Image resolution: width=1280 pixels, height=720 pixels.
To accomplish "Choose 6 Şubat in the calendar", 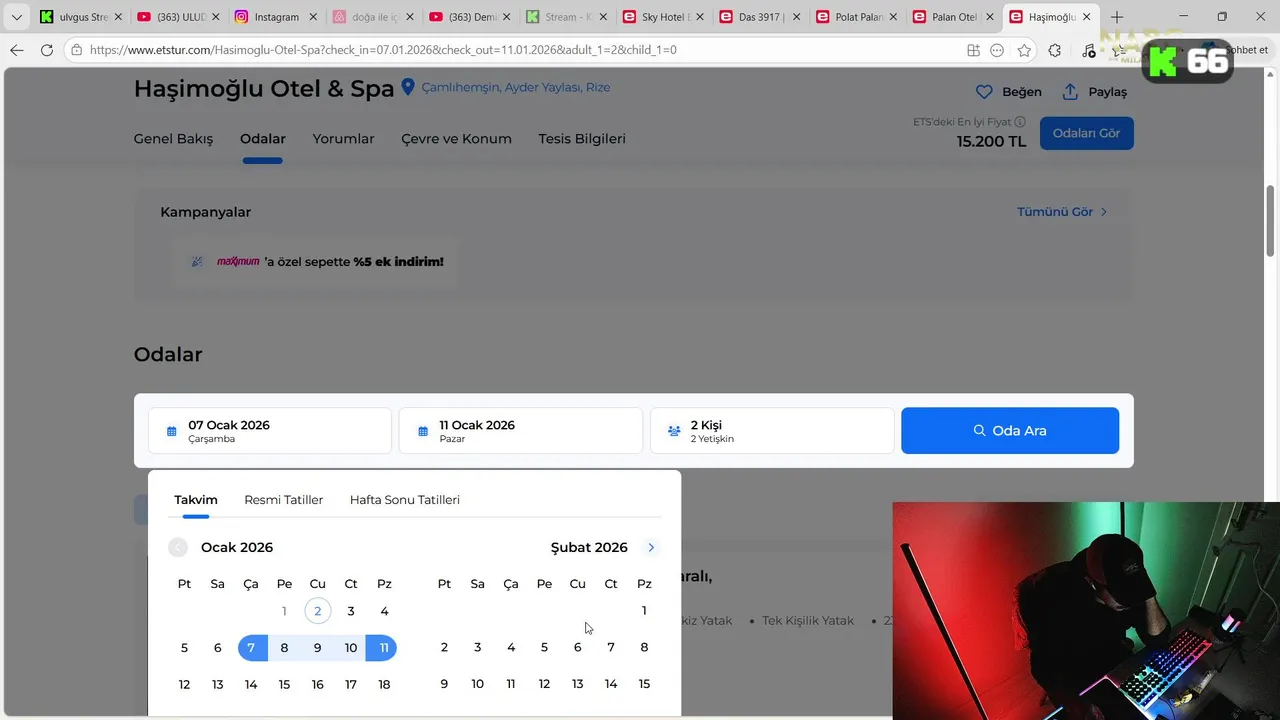I will pyautogui.click(x=577, y=648).
